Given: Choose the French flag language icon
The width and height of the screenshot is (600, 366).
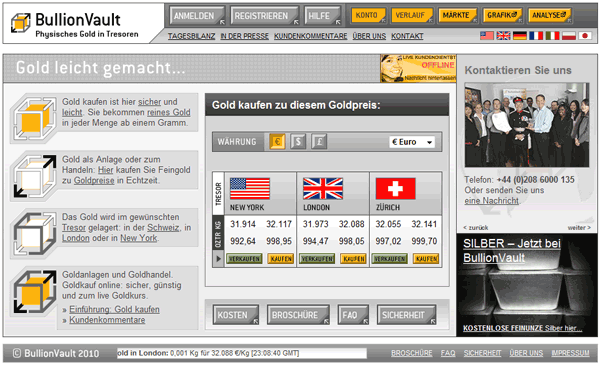Looking at the screenshot, I should (536, 36).
